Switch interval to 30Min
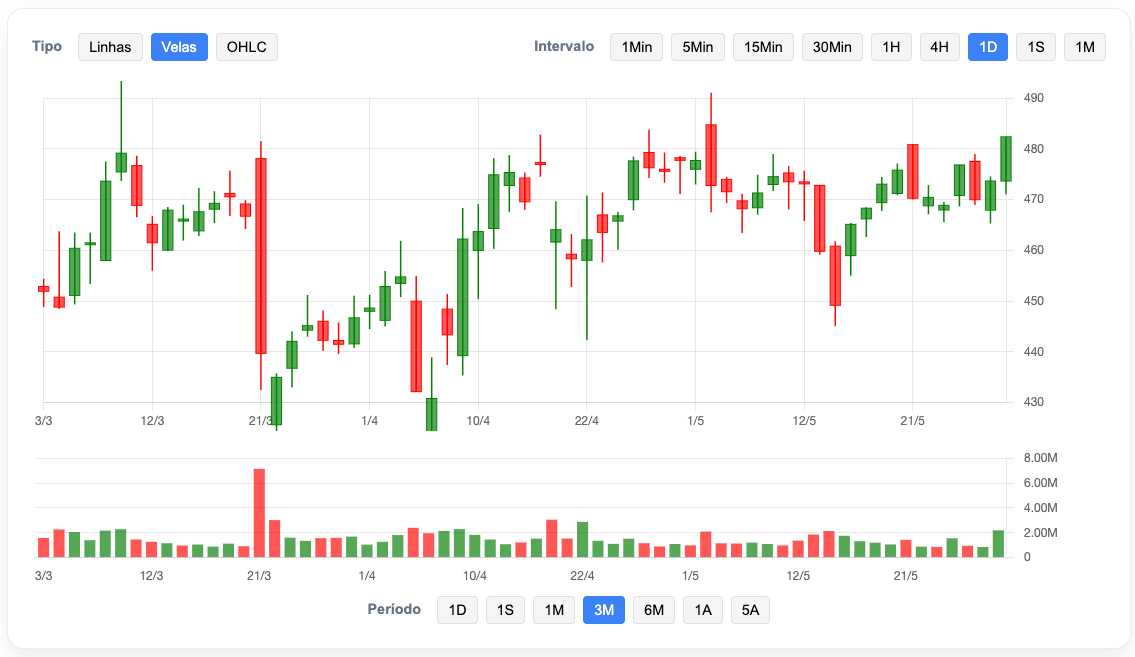 coord(832,47)
